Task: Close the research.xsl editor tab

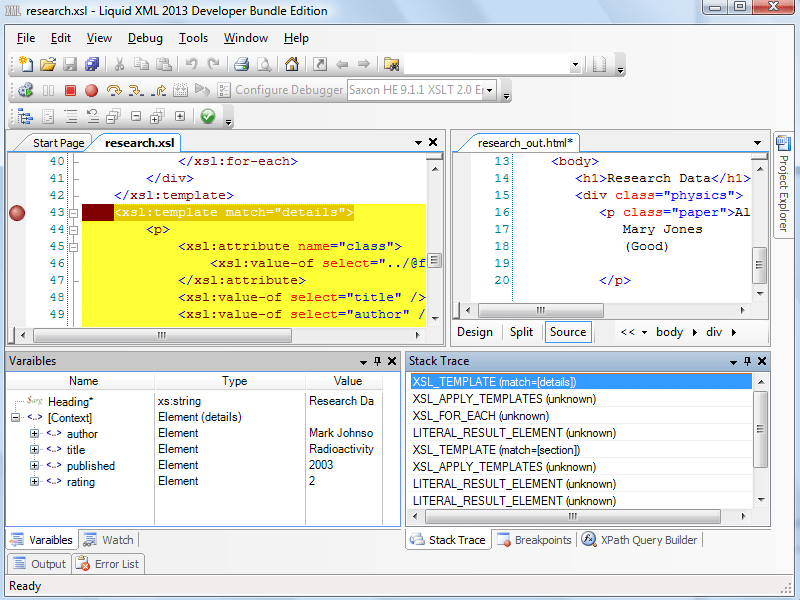Action: [x=433, y=142]
